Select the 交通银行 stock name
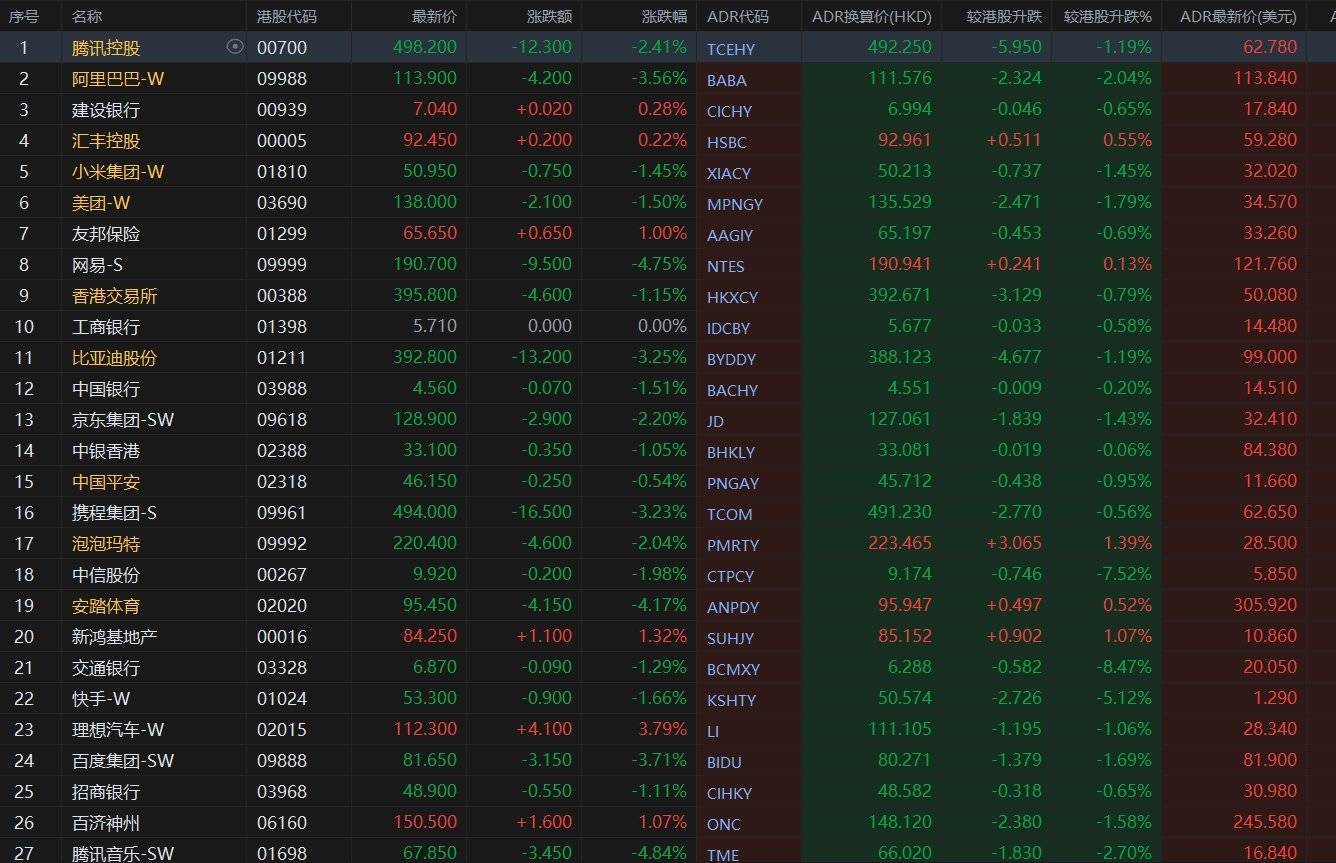Image resolution: width=1336 pixels, height=863 pixels. [106, 667]
